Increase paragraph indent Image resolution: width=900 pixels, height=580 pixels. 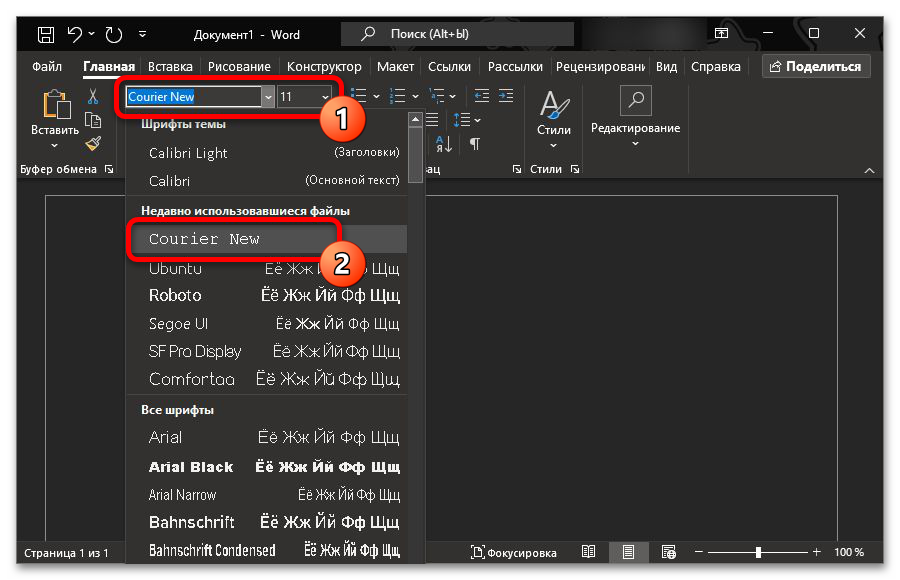tap(506, 96)
